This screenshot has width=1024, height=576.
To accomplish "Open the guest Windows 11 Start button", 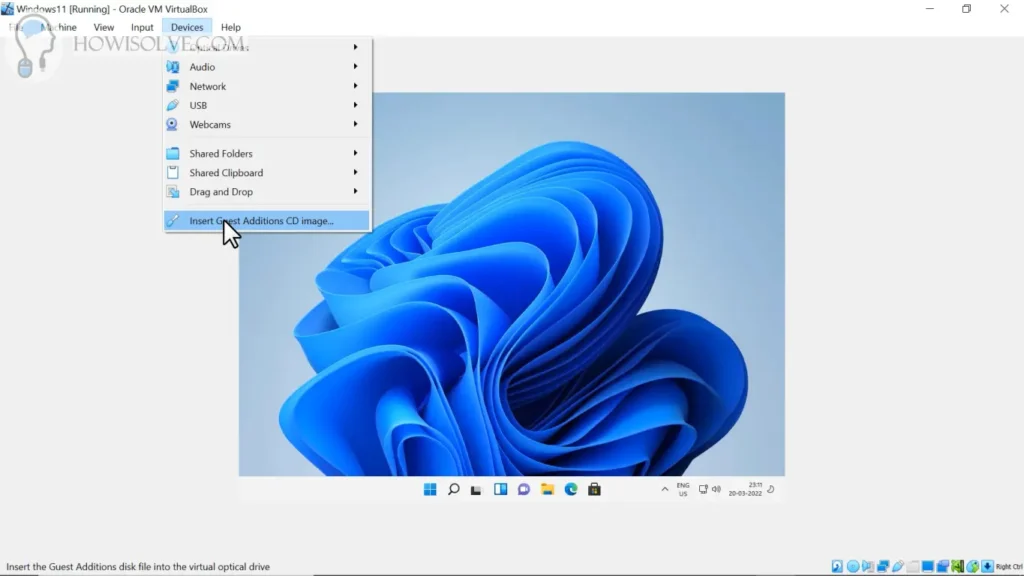I will point(430,489).
